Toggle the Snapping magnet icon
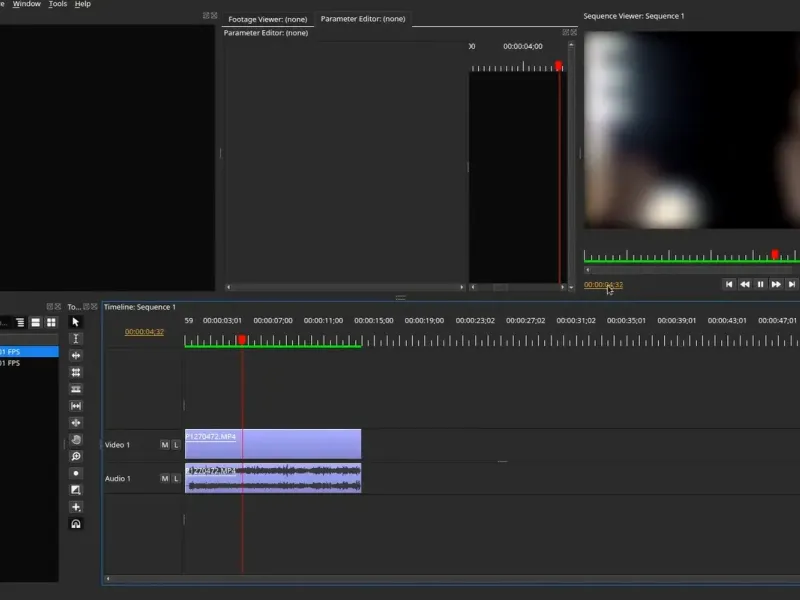The width and height of the screenshot is (800, 600). [x=76, y=524]
